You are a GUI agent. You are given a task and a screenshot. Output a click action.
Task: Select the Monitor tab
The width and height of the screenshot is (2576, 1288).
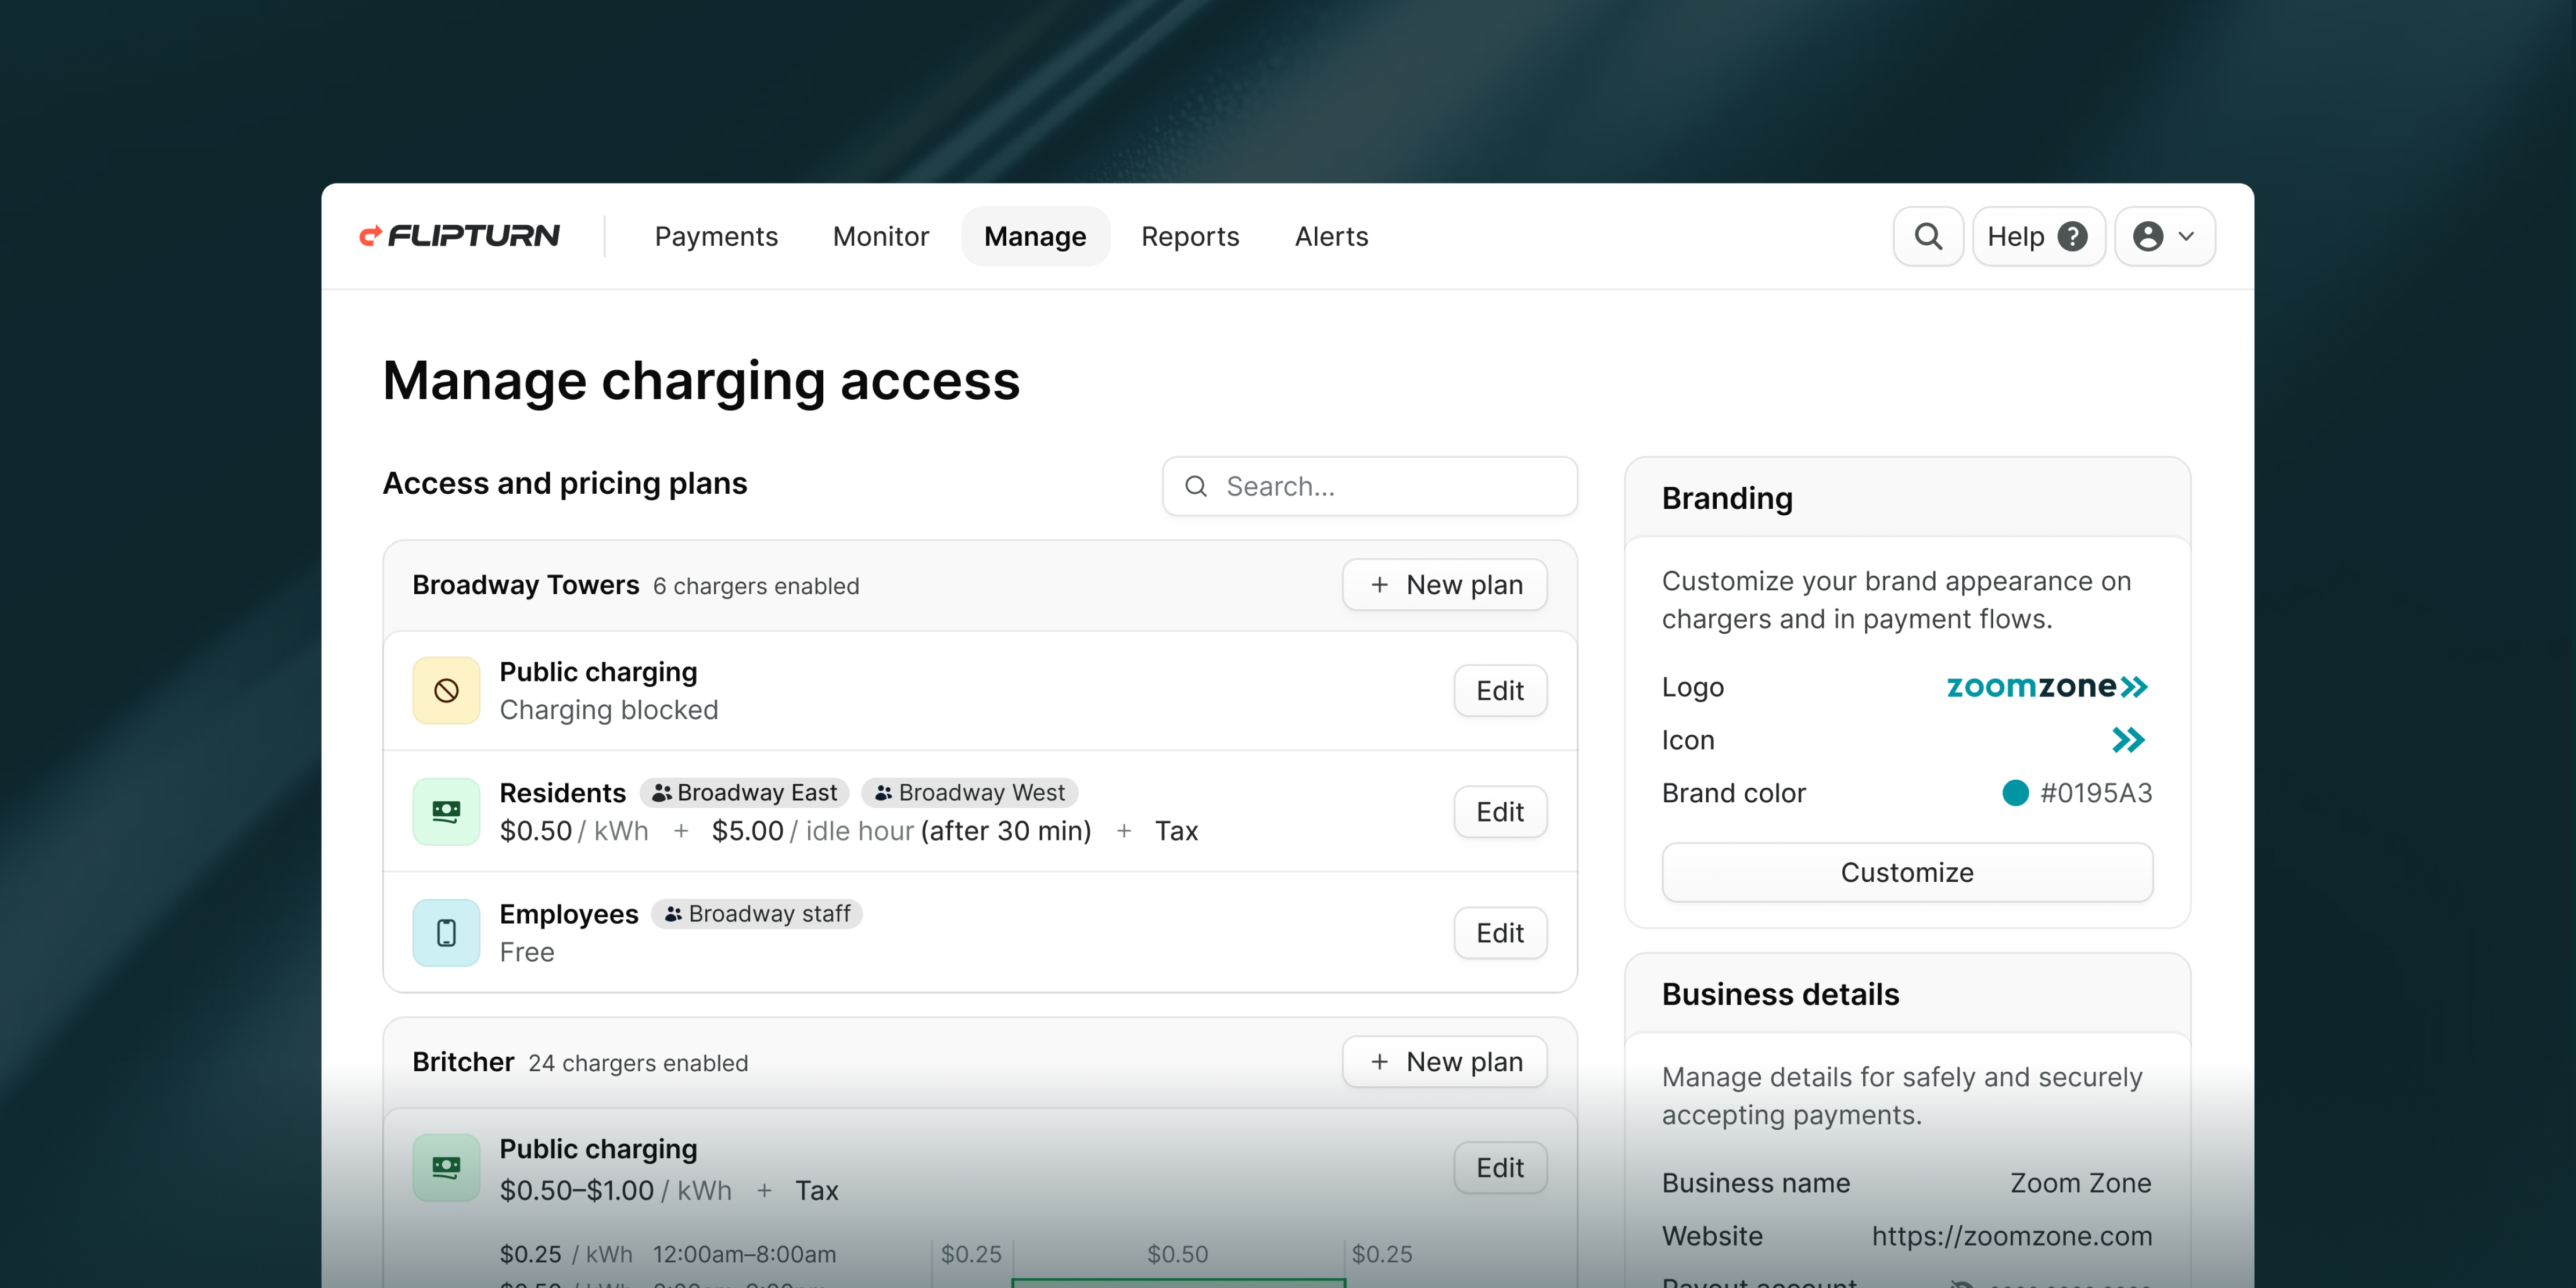880,236
